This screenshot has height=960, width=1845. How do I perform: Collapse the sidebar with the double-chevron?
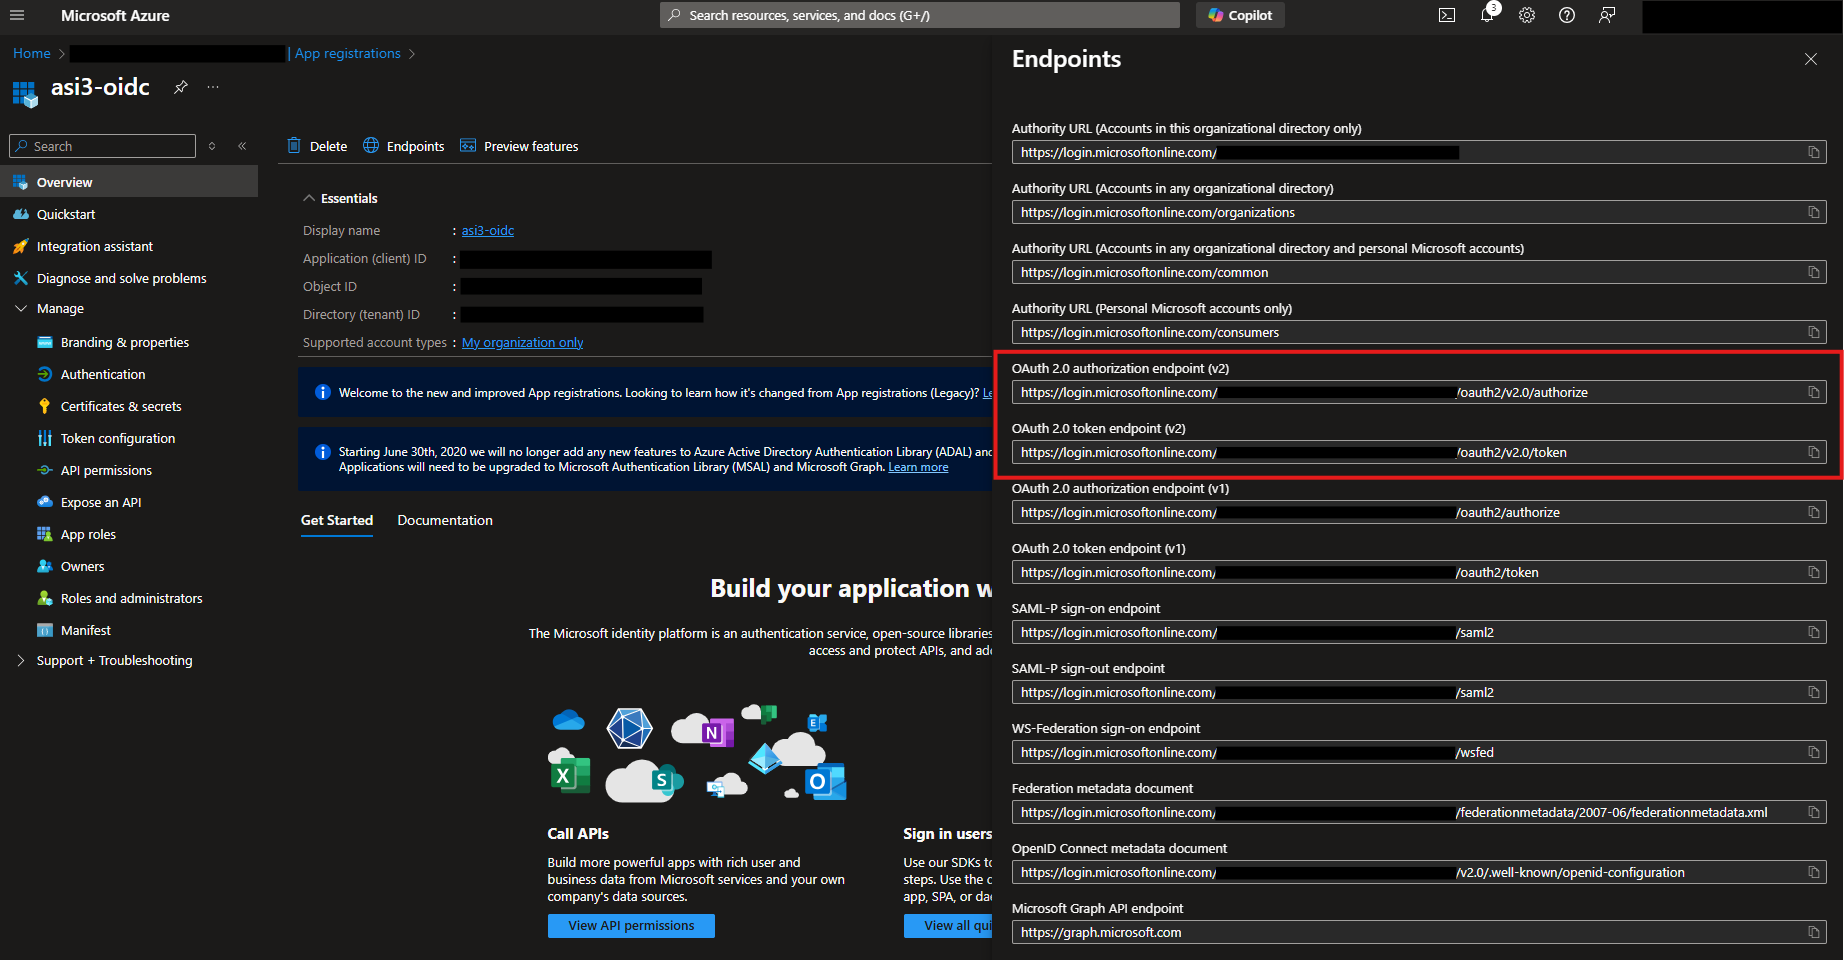click(x=242, y=146)
